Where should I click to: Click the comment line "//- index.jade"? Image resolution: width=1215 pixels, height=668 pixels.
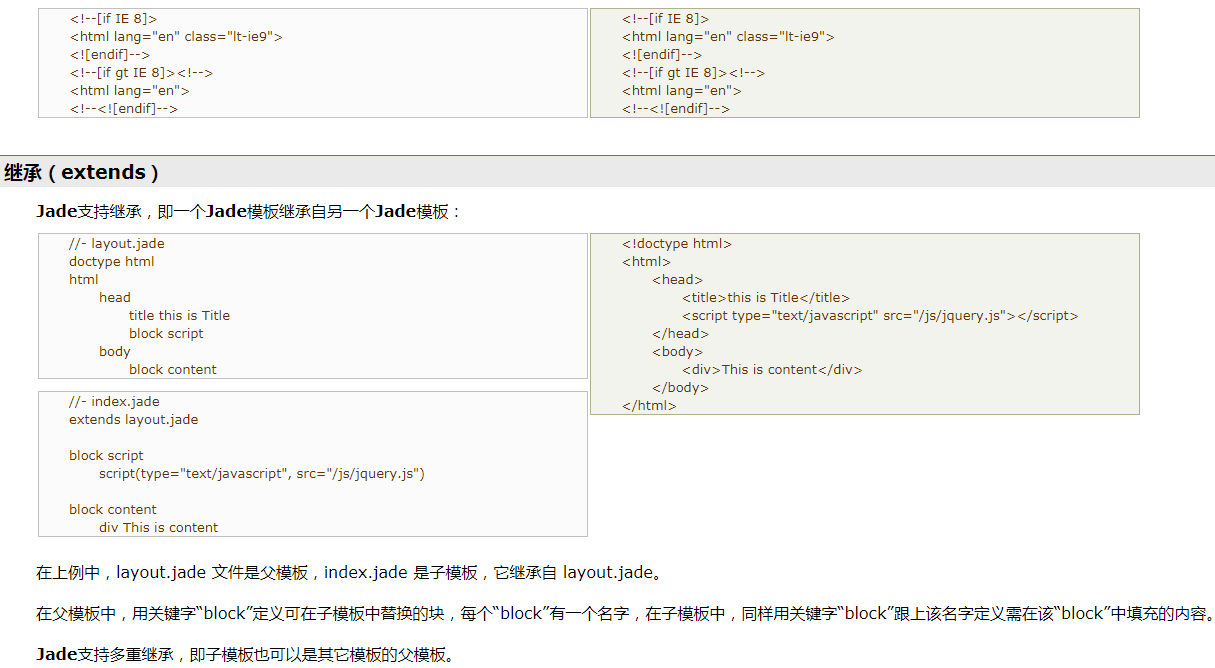point(114,401)
